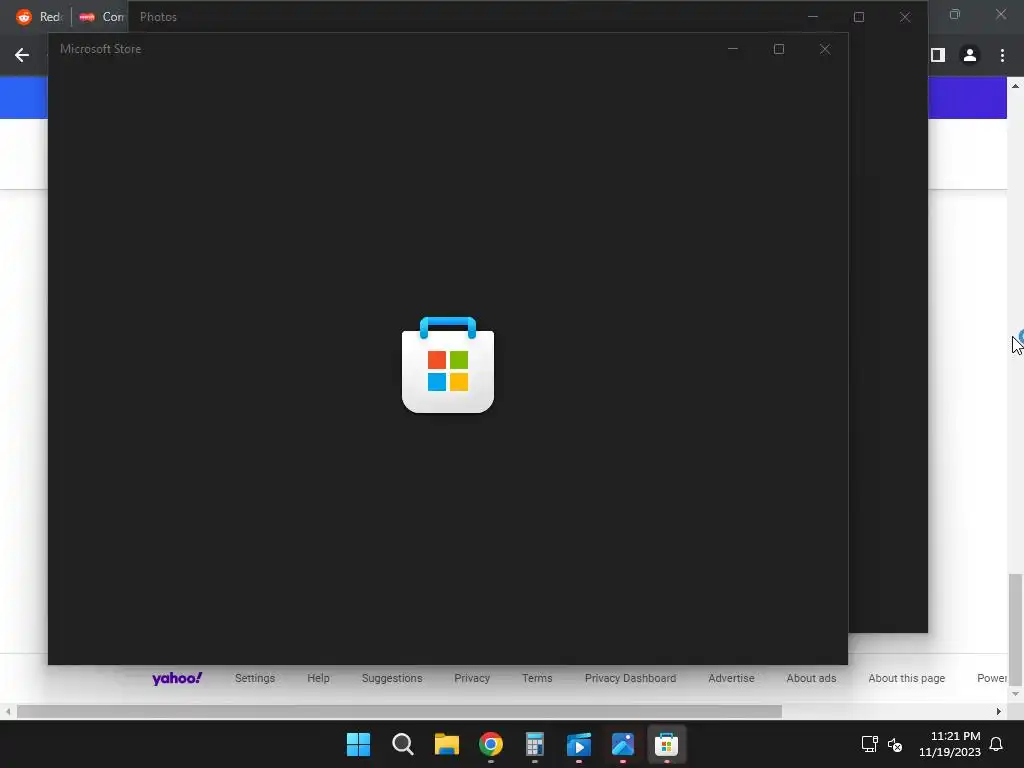Open About this page link
Viewport: 1024px width, 768px height.
click(906, 678)
